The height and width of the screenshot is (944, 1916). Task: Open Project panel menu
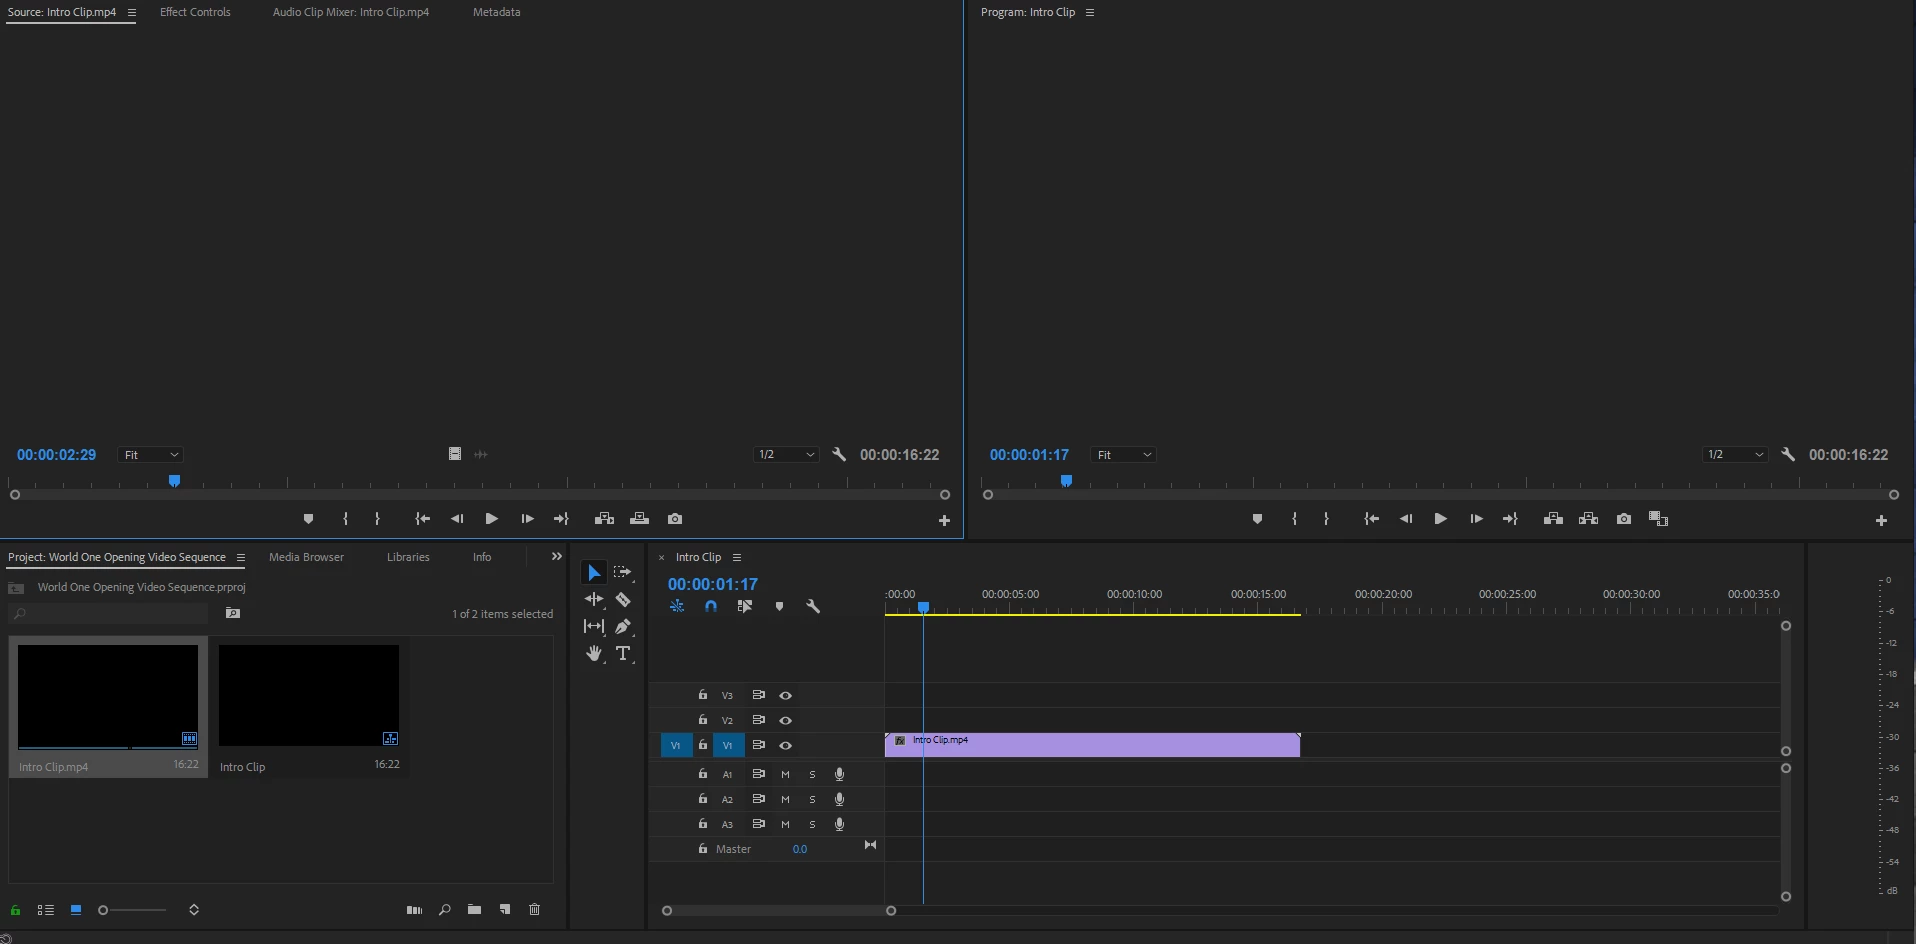240,558
